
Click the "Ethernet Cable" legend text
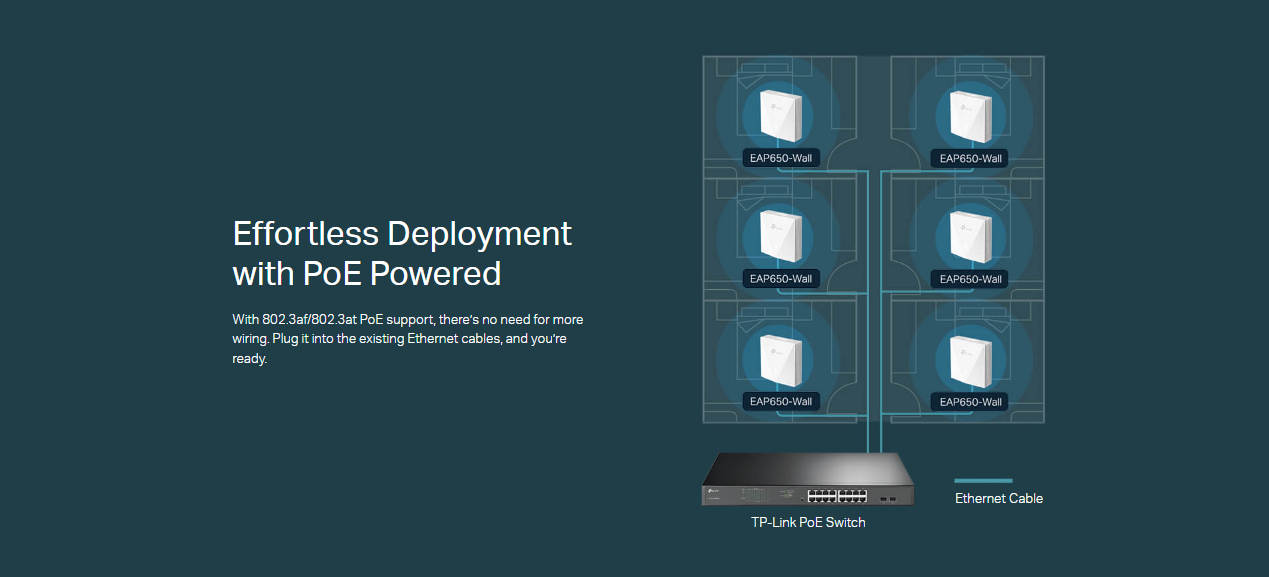tap(998, 498)
